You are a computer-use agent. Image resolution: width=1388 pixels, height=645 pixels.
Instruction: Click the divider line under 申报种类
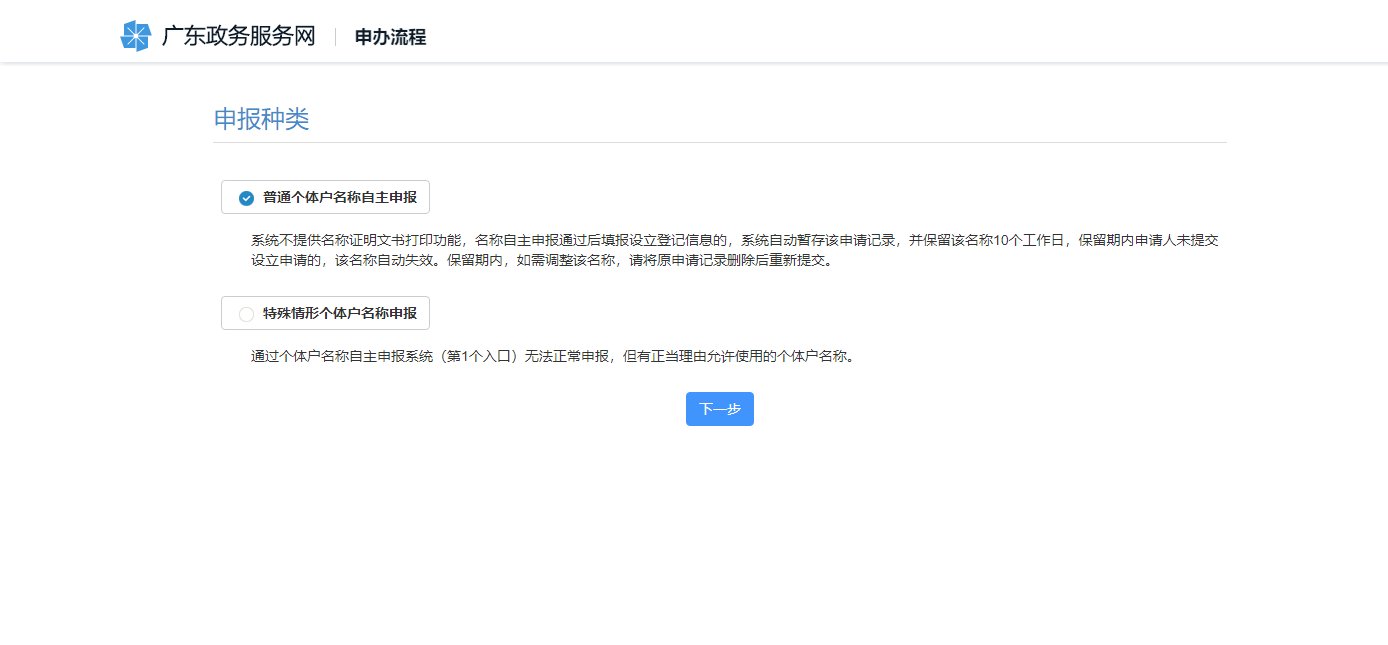click(x=718, y=140)
